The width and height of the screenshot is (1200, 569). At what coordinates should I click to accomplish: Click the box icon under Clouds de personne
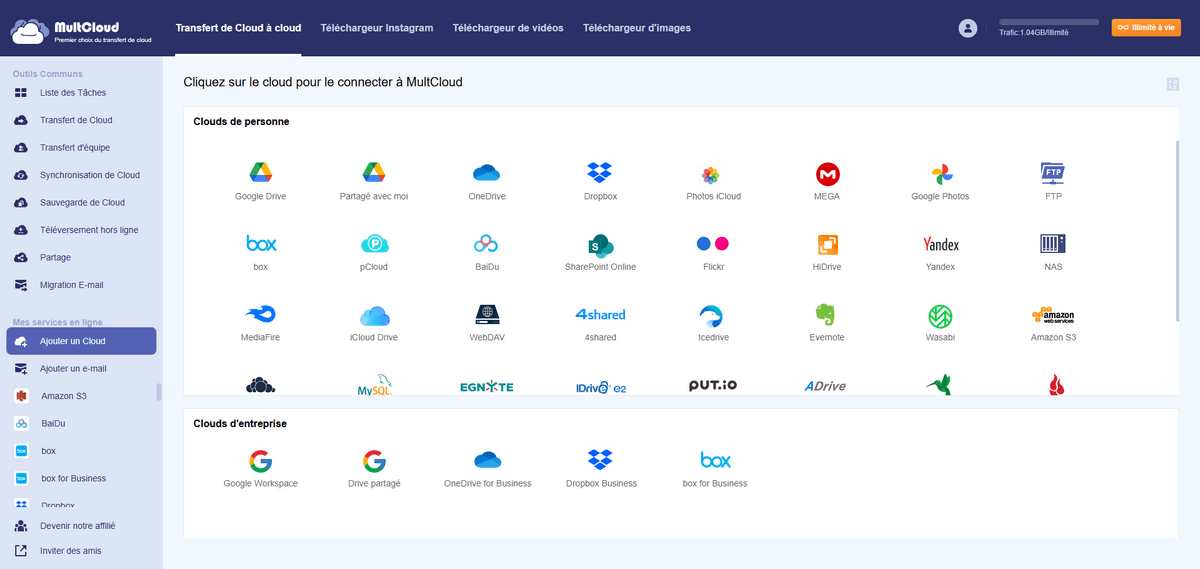point(261,244)
